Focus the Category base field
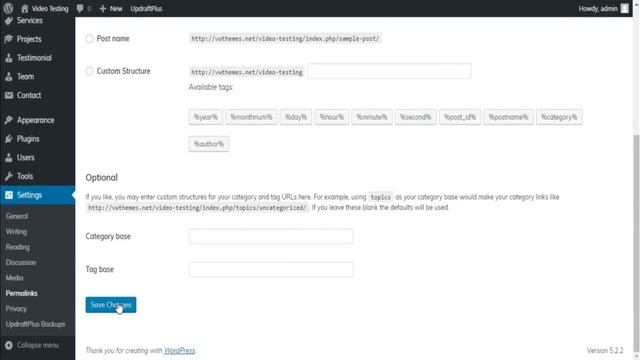 pos(271,236)
